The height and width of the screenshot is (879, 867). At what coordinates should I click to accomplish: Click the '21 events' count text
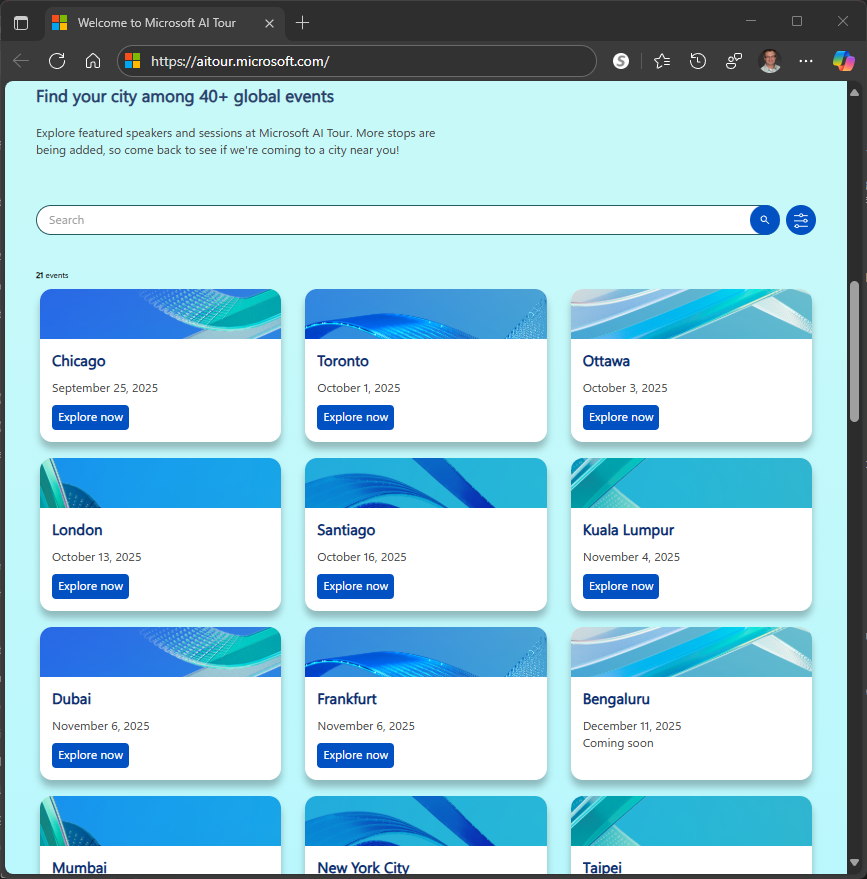coord(52,275)
